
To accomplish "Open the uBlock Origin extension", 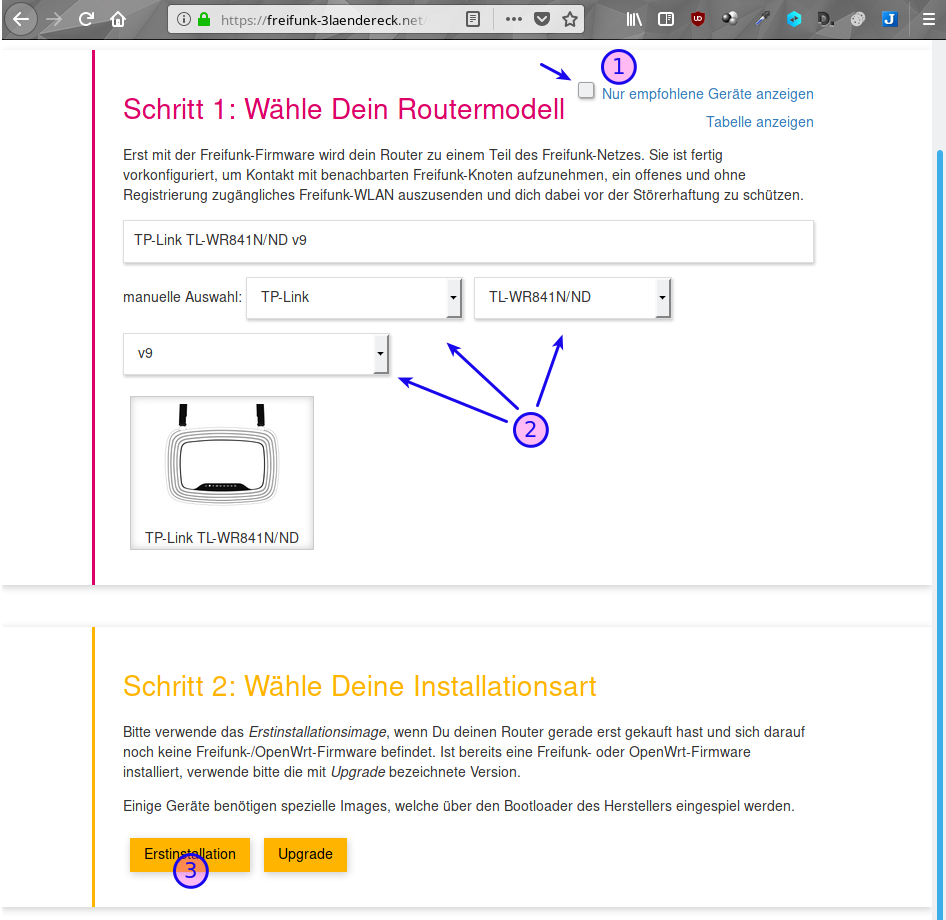I will [x=697, y=19].
